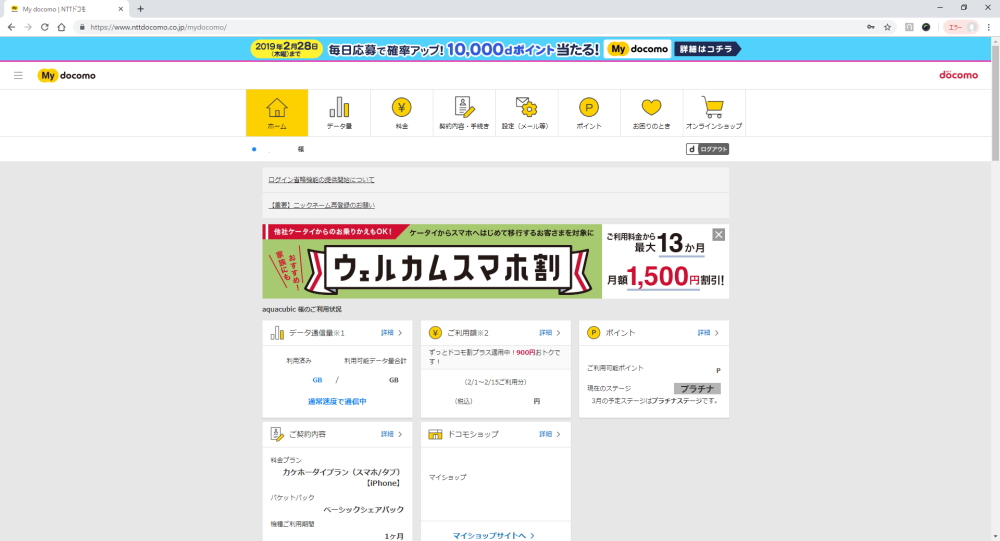Click the site lock icon in address bar

pos(82,27)
